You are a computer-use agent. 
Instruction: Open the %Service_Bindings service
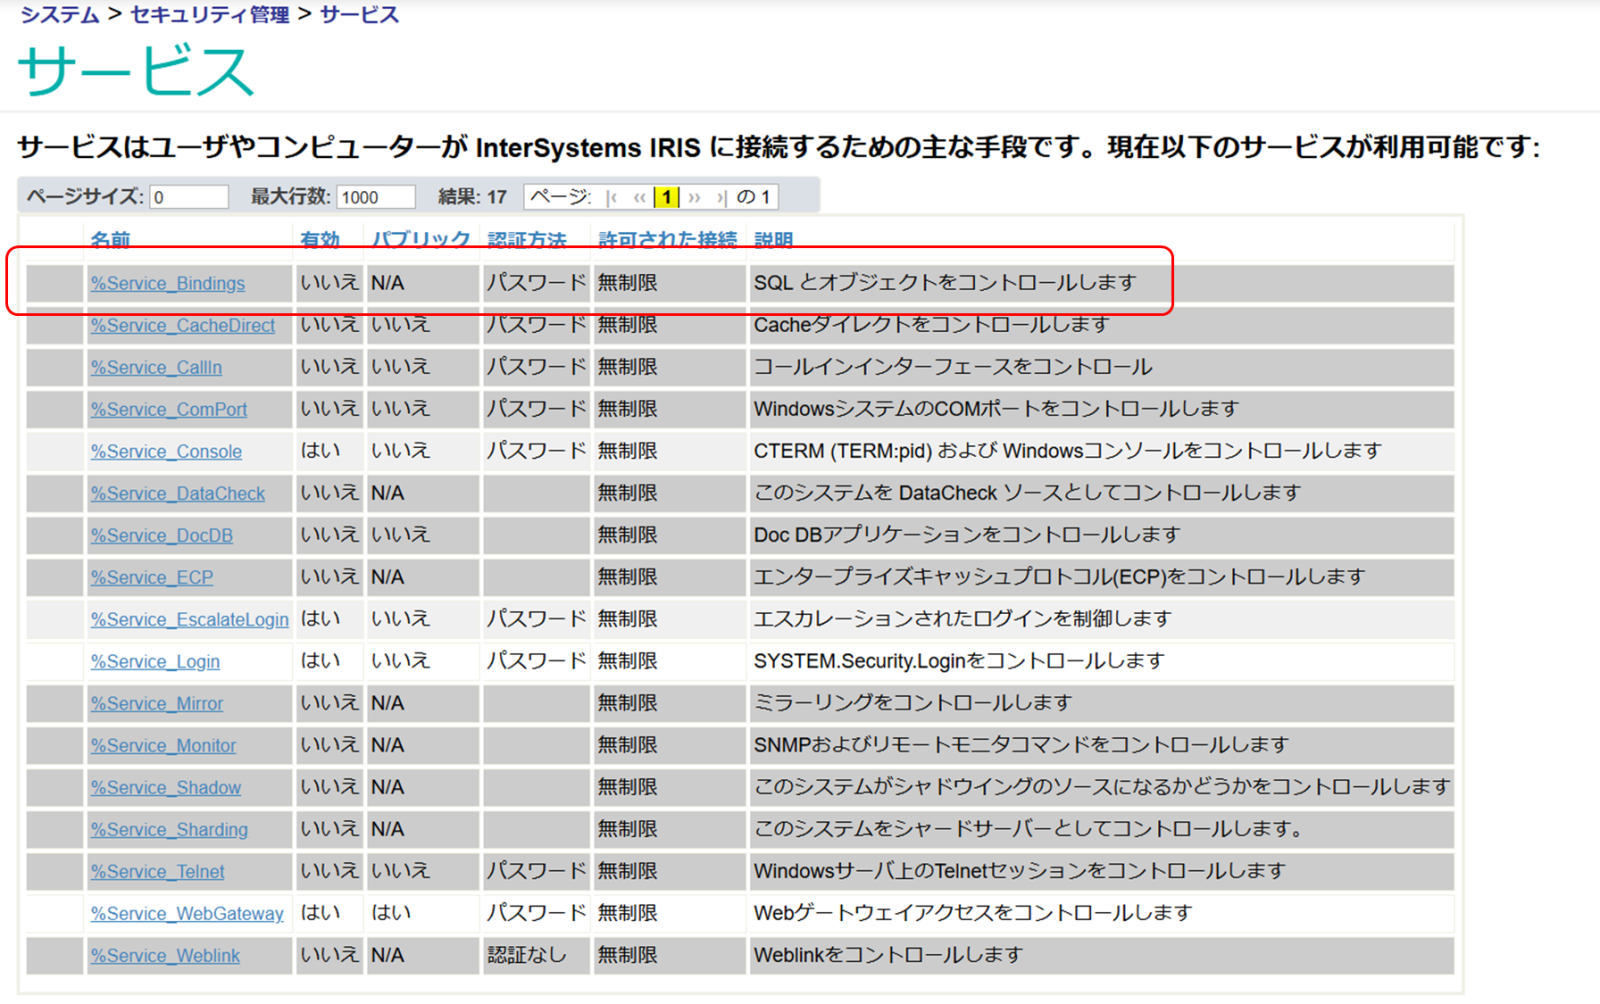(167, 284)
